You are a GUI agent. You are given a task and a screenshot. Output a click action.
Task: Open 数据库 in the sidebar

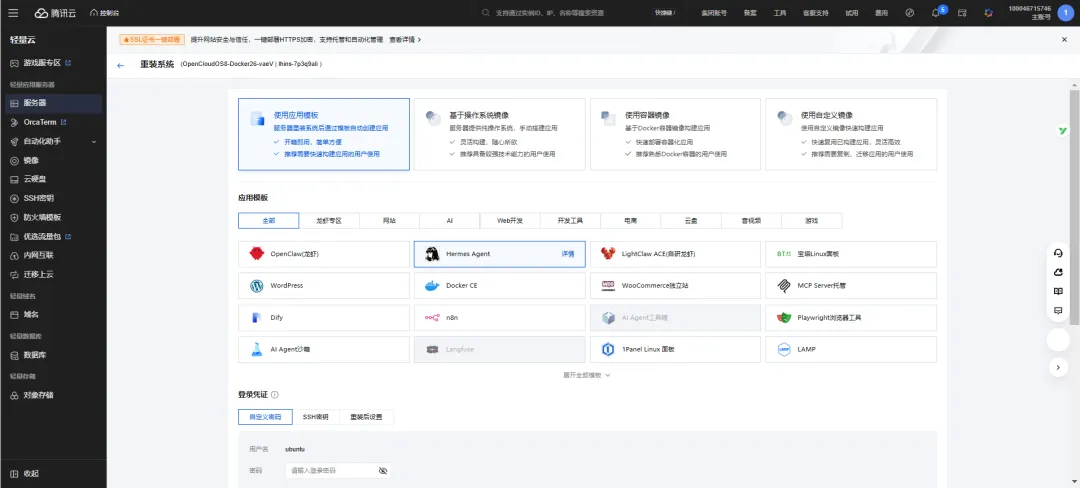34,355
